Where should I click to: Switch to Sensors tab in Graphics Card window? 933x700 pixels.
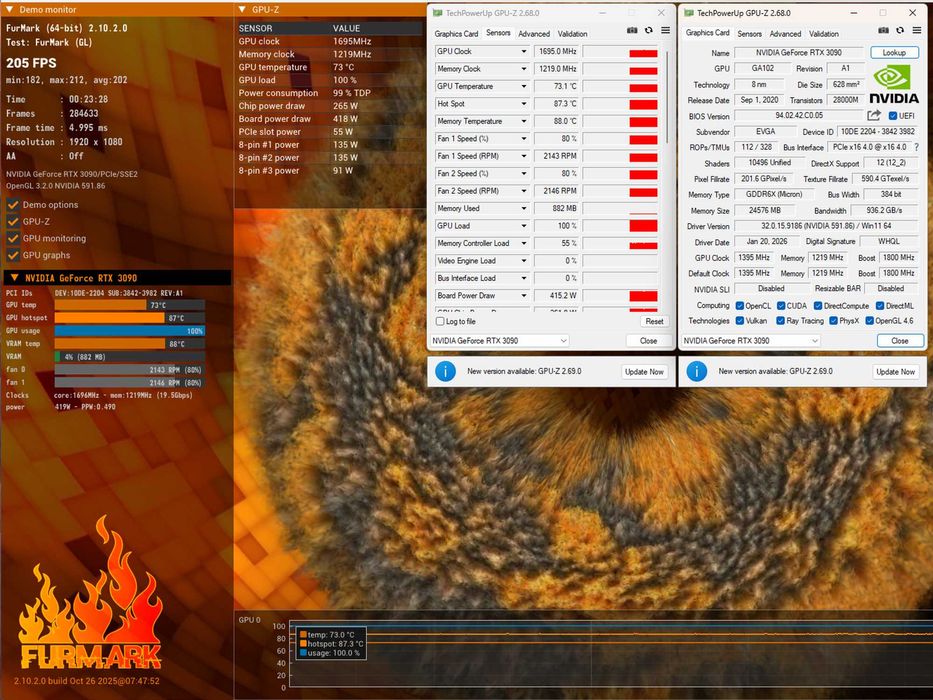coord(750,34)
